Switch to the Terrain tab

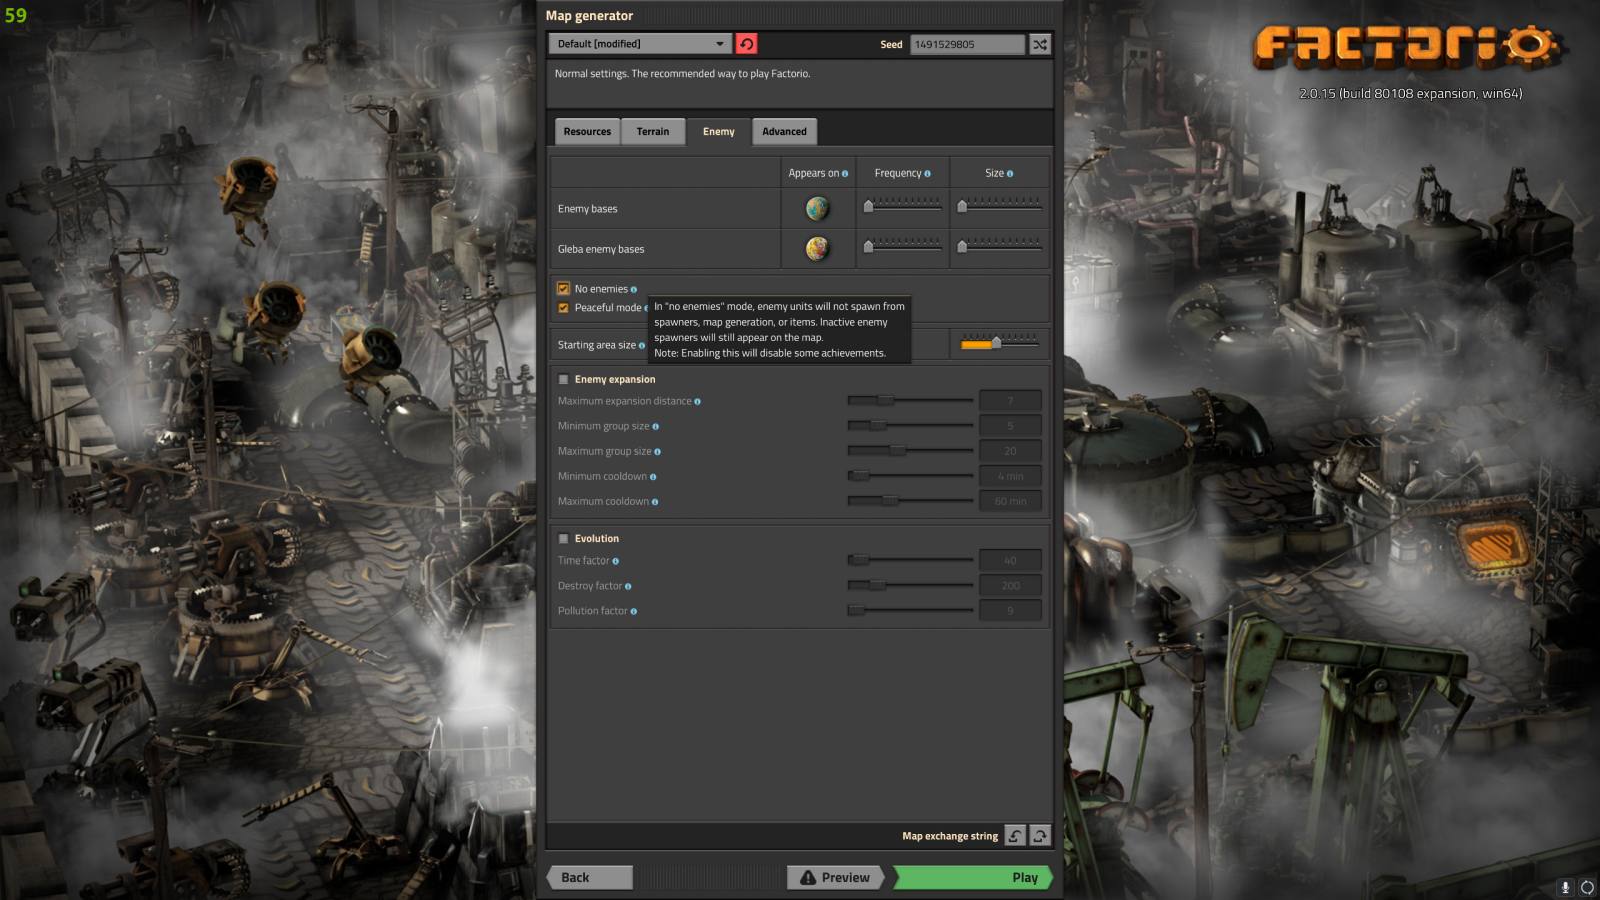pos(653,132)
